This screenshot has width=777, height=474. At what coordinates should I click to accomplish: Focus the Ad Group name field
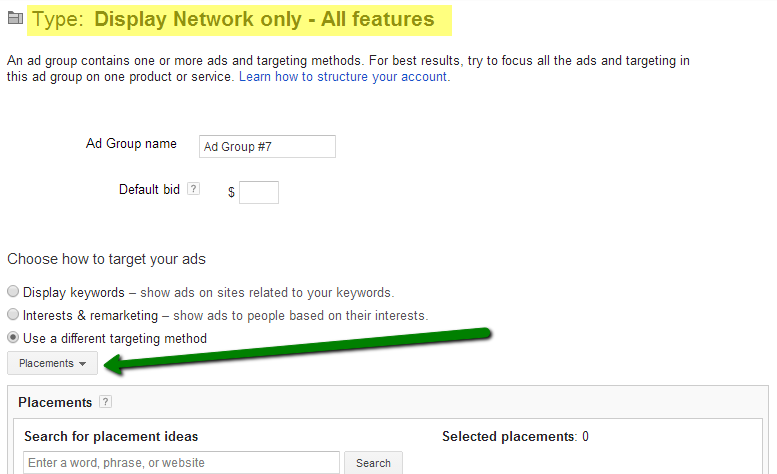coord(267,147)
